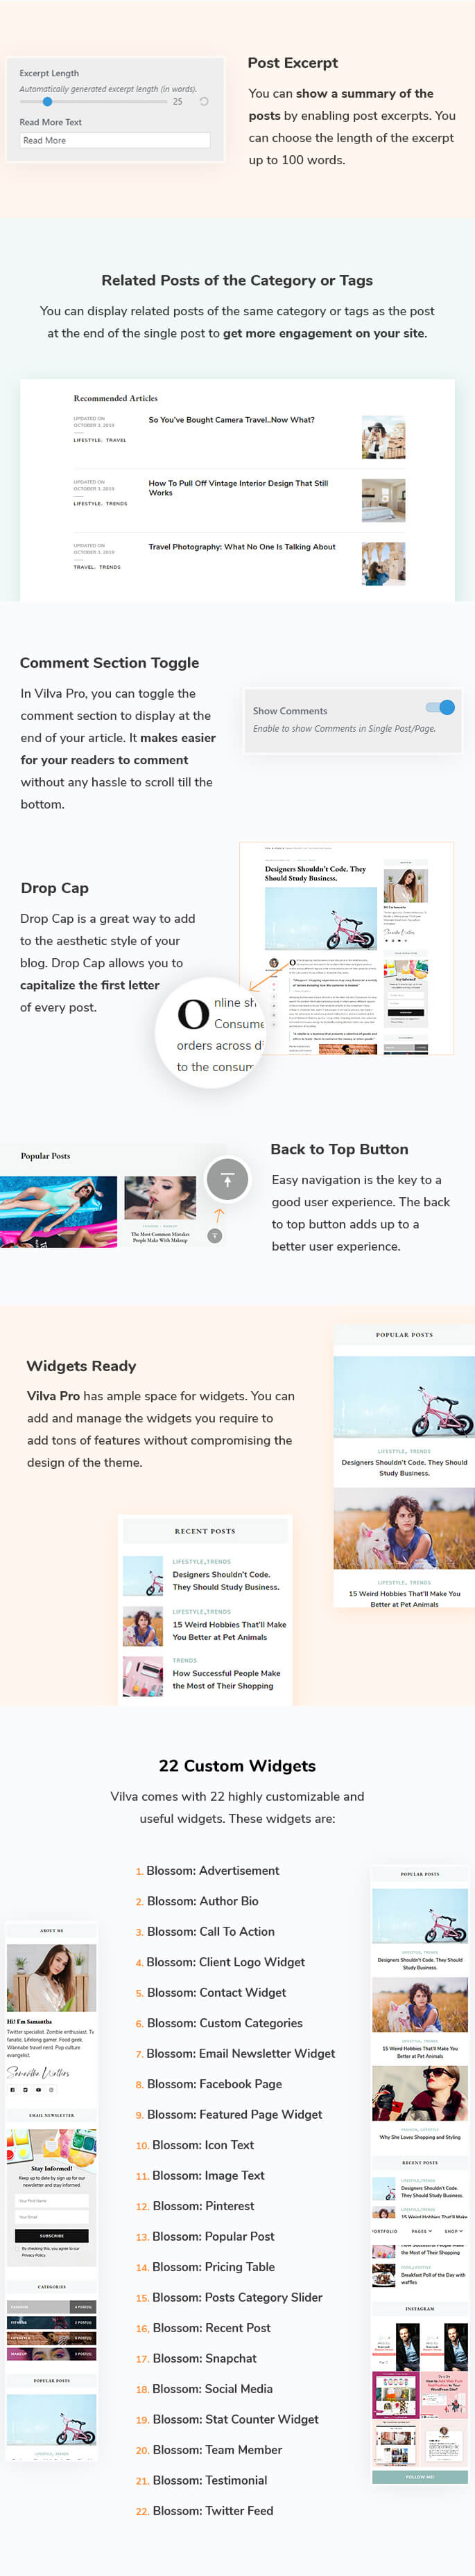This screenshot has width=475, height=2576.
Task: Click the small grey back to top icon
Action: coord(214,1236)
